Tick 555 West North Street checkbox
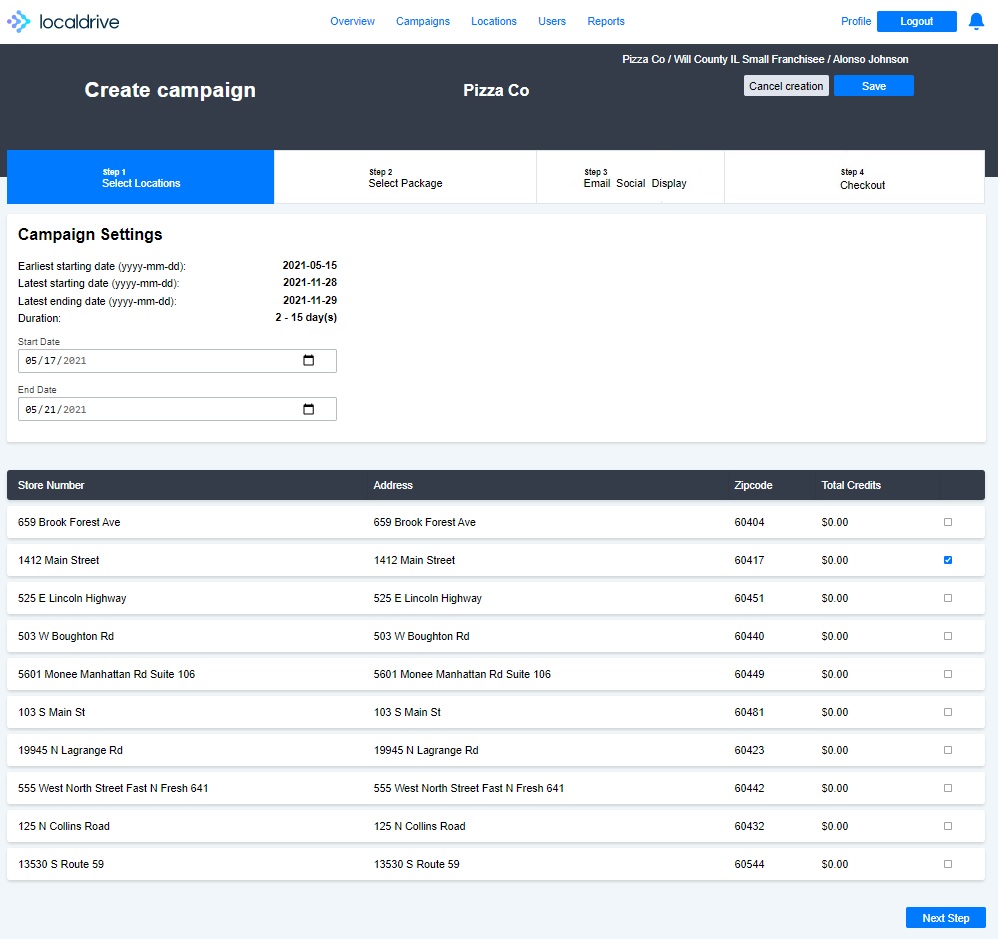This screenshot has width=998, height=939. click(x=948, y=788)
